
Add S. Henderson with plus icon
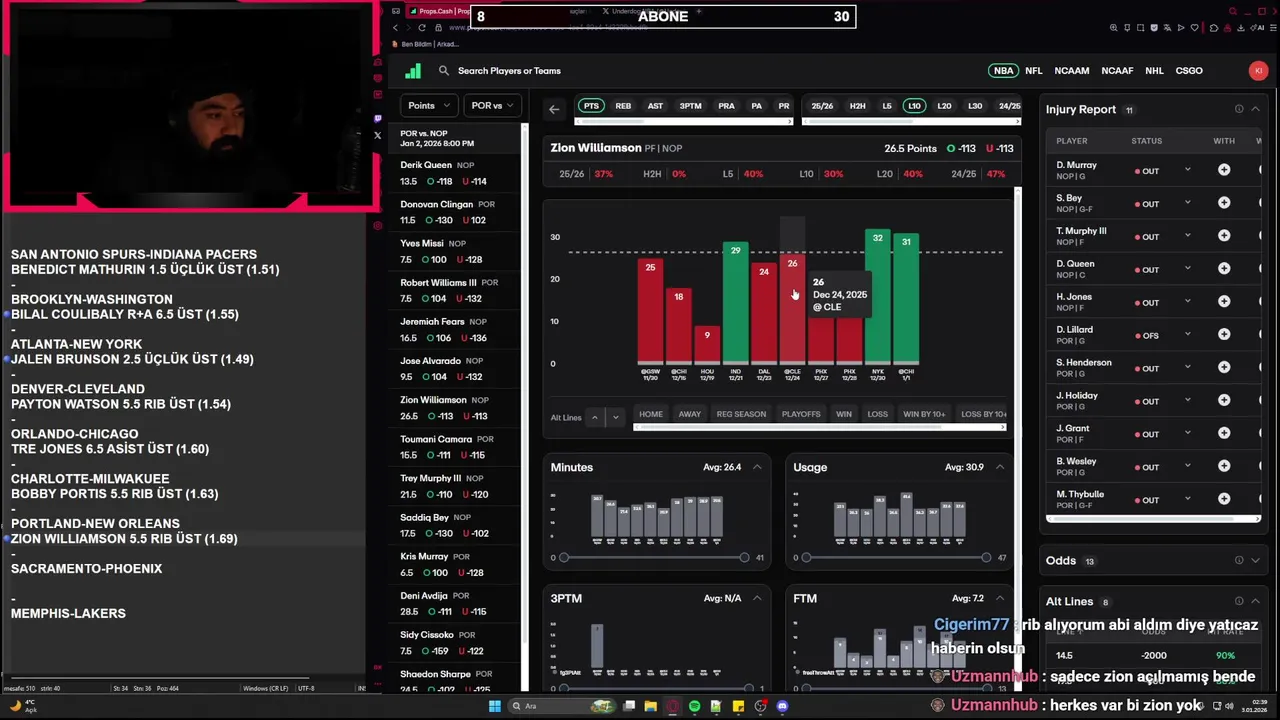[1224, 368]
